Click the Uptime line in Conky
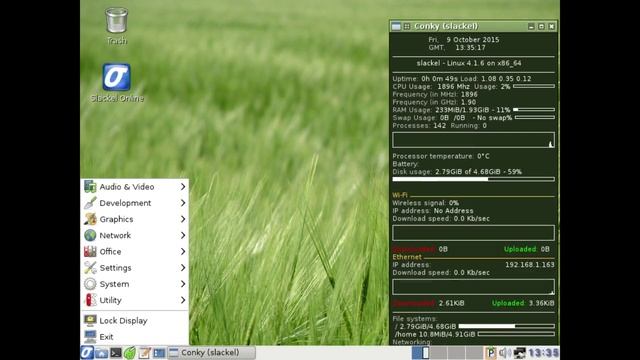The width and height of the screenshot is (640, 360). coord(462,79)
